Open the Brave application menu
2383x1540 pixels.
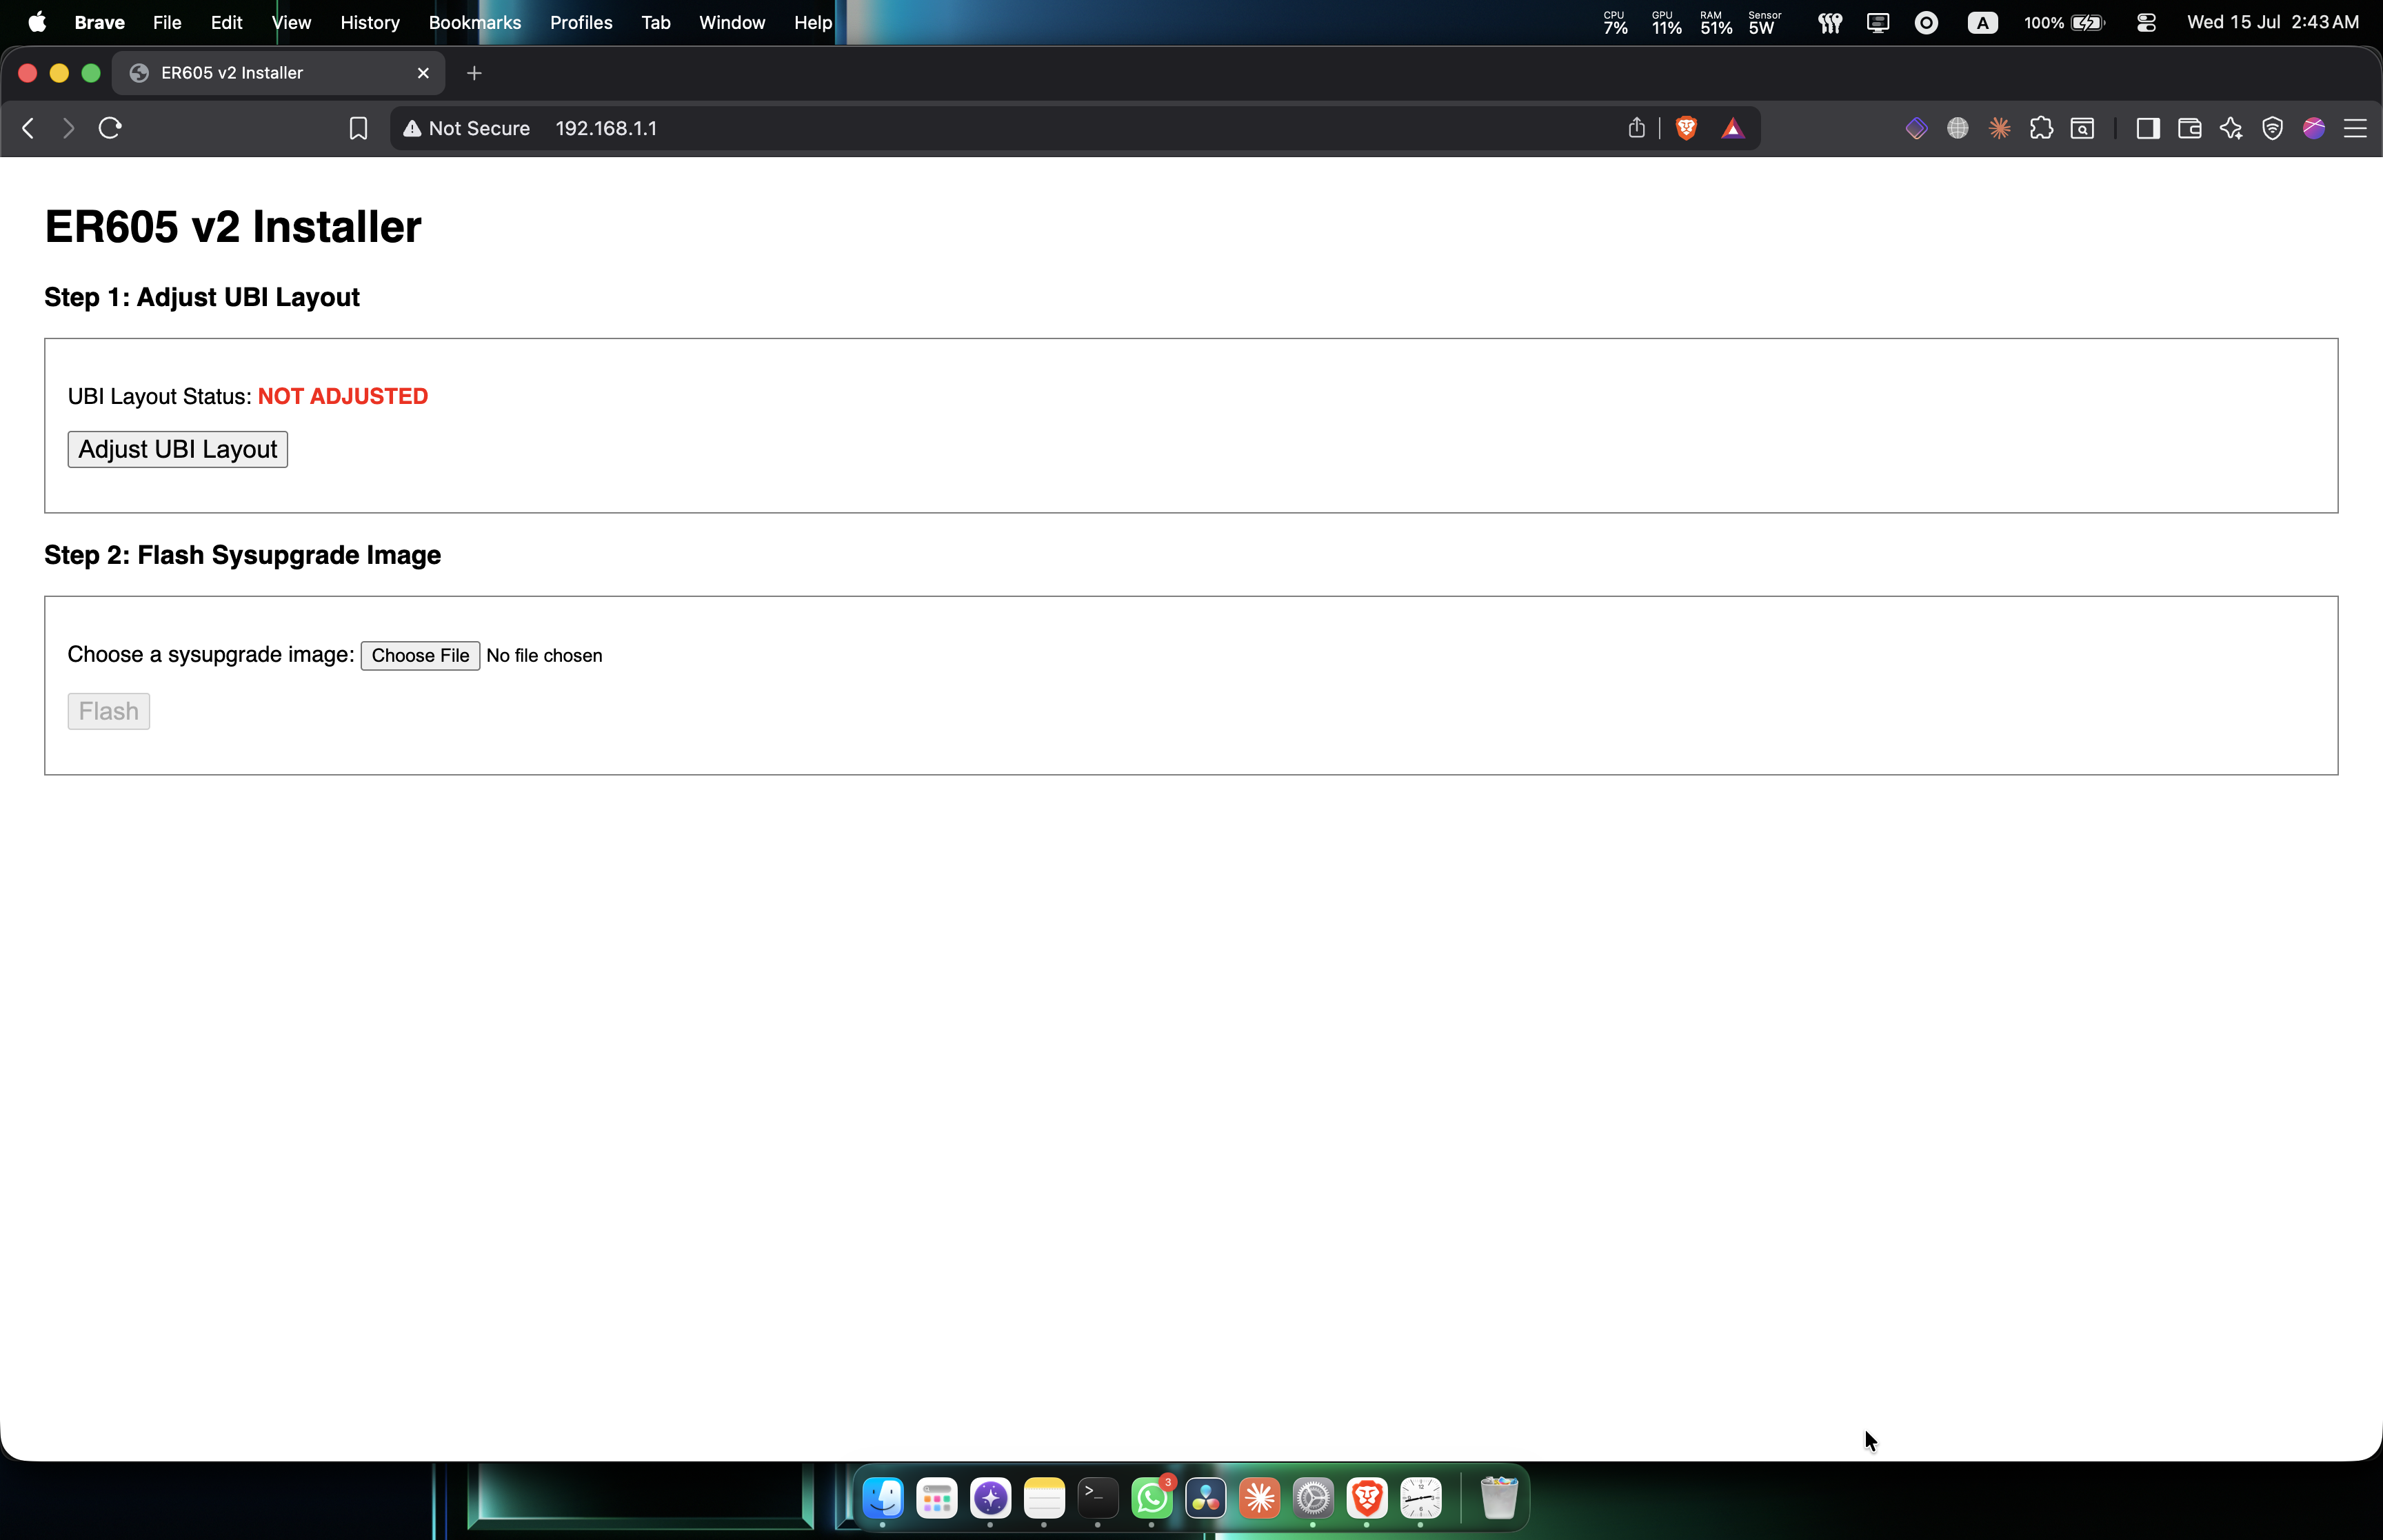(99, 22)
